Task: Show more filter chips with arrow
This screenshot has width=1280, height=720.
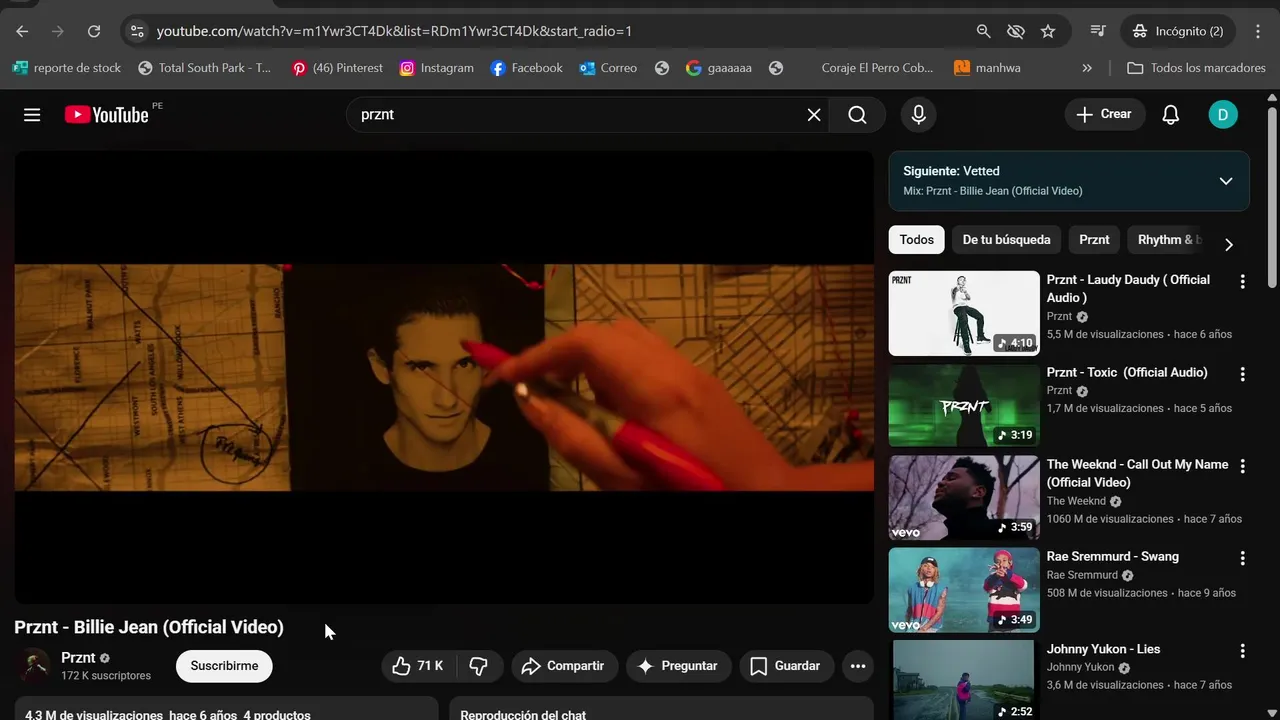Action: (1229, 245)
